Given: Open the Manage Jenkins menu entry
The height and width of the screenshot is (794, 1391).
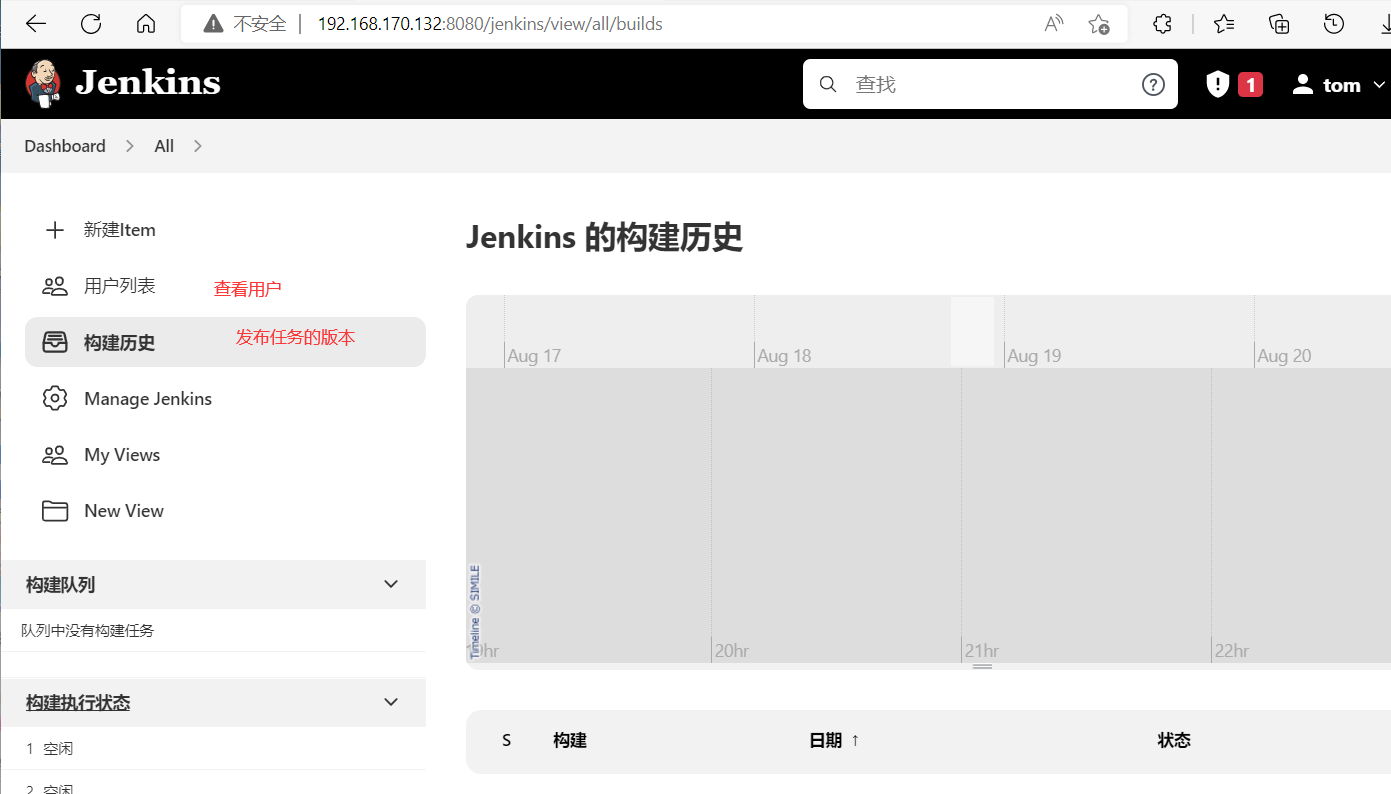Looking at the screenshot, I should (x=225, y=398).
